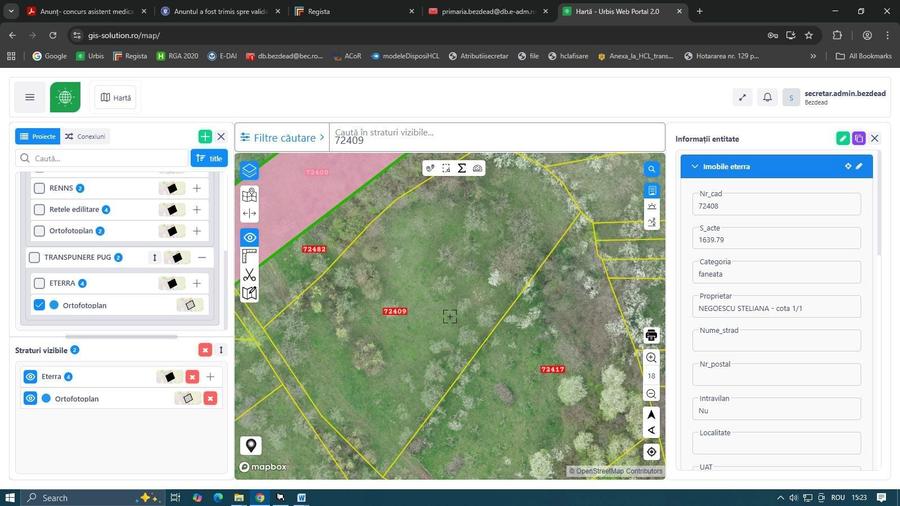The width and height of the screenshot is (900, 506).
Task: Click the sigma sum tool
Action: [x=462, y=168]
